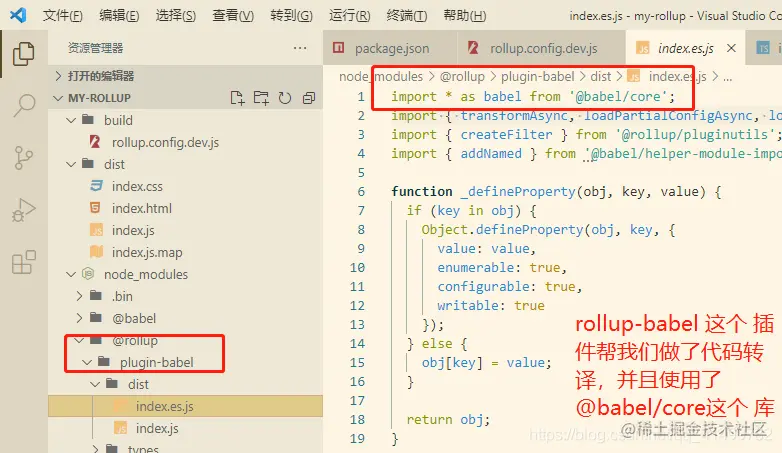Click the plugin-babel breadcrumb segment
The width and height of the screenshot is (782, 453).
click(538, 76)
